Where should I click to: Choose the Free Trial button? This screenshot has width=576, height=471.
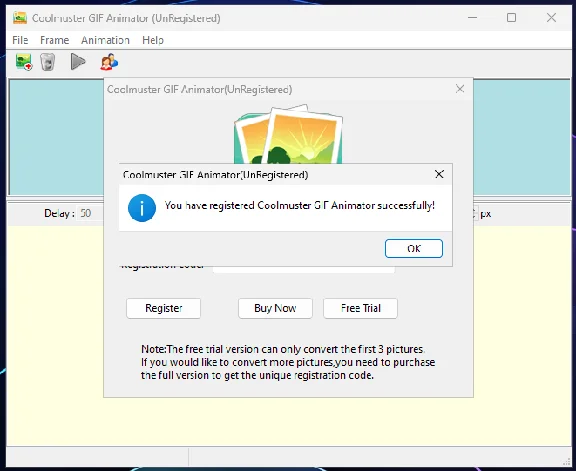(x=360, y=308)
